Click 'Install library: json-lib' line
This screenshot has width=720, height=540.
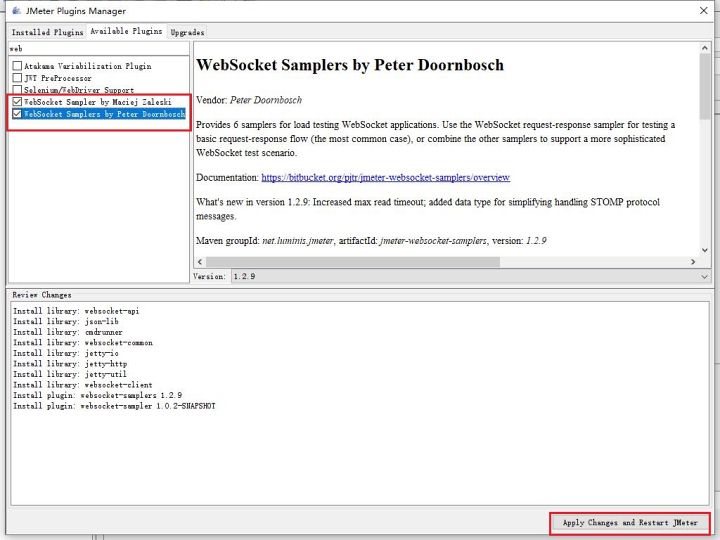click(66, 321)
